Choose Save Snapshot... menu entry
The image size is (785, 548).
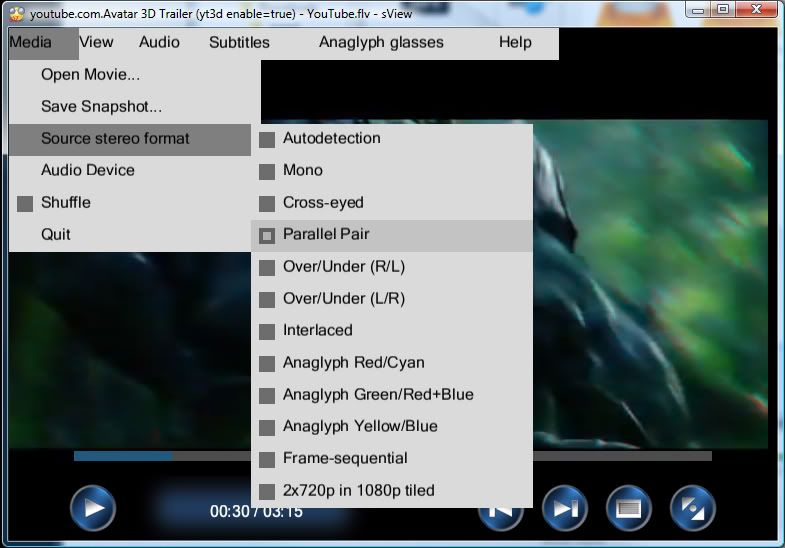(130, 107)
